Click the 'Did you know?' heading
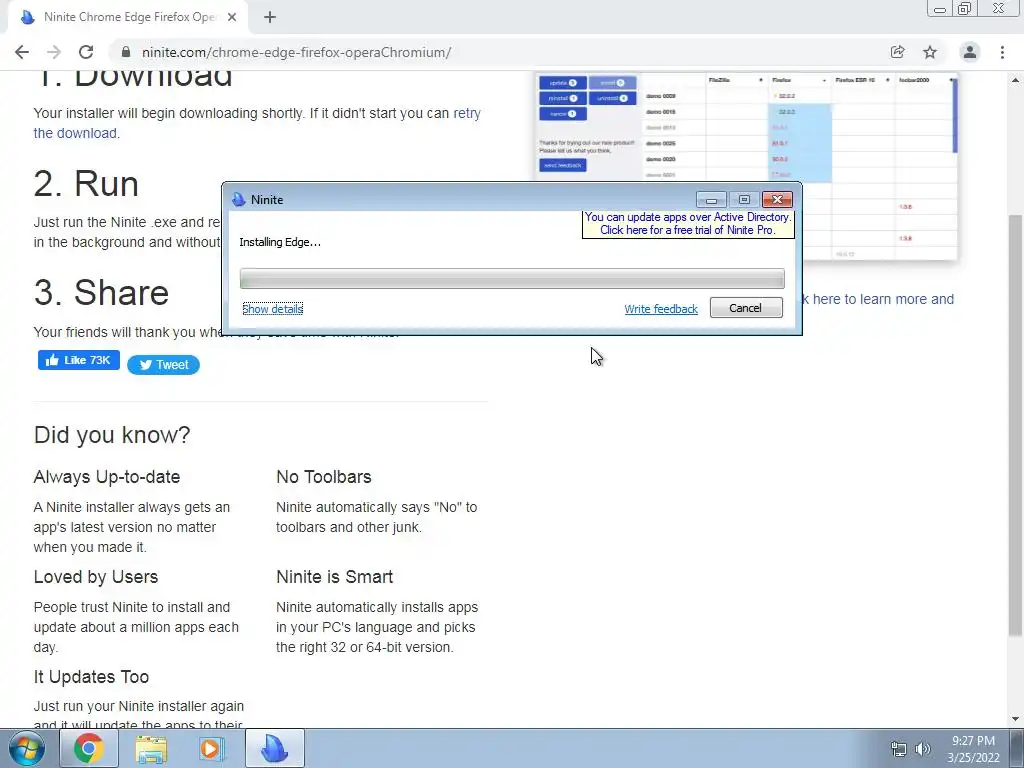Screen dimensions: 1024x768 pos(112,435)
